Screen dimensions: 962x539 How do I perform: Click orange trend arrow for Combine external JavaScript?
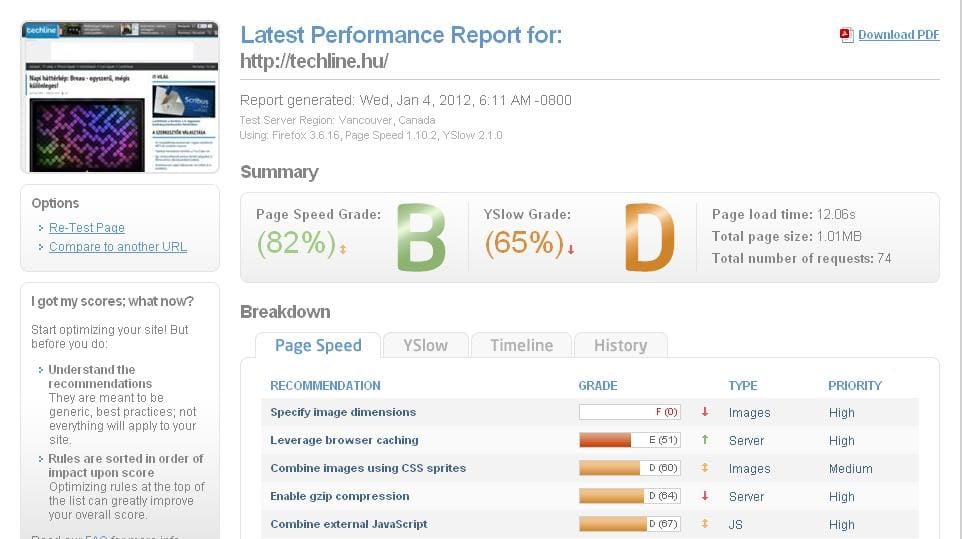pos(705,524)
